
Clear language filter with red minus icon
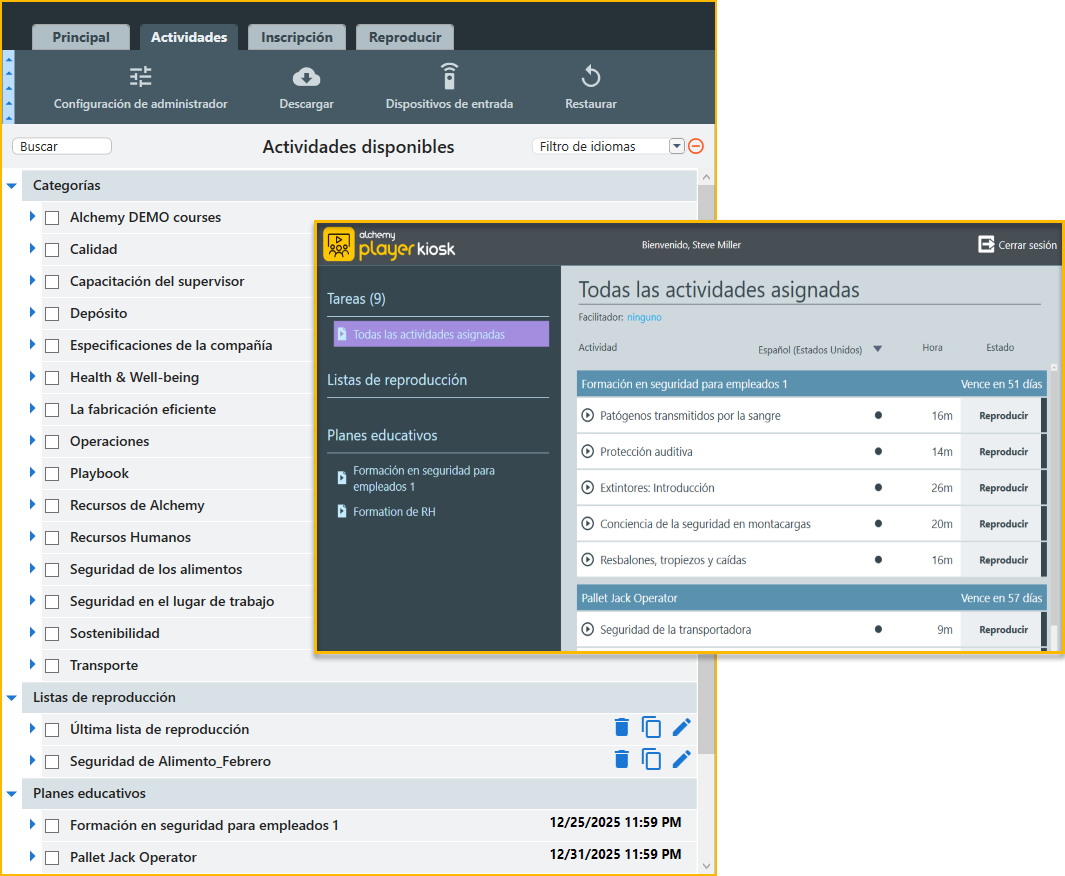click(x=696, y=146)
